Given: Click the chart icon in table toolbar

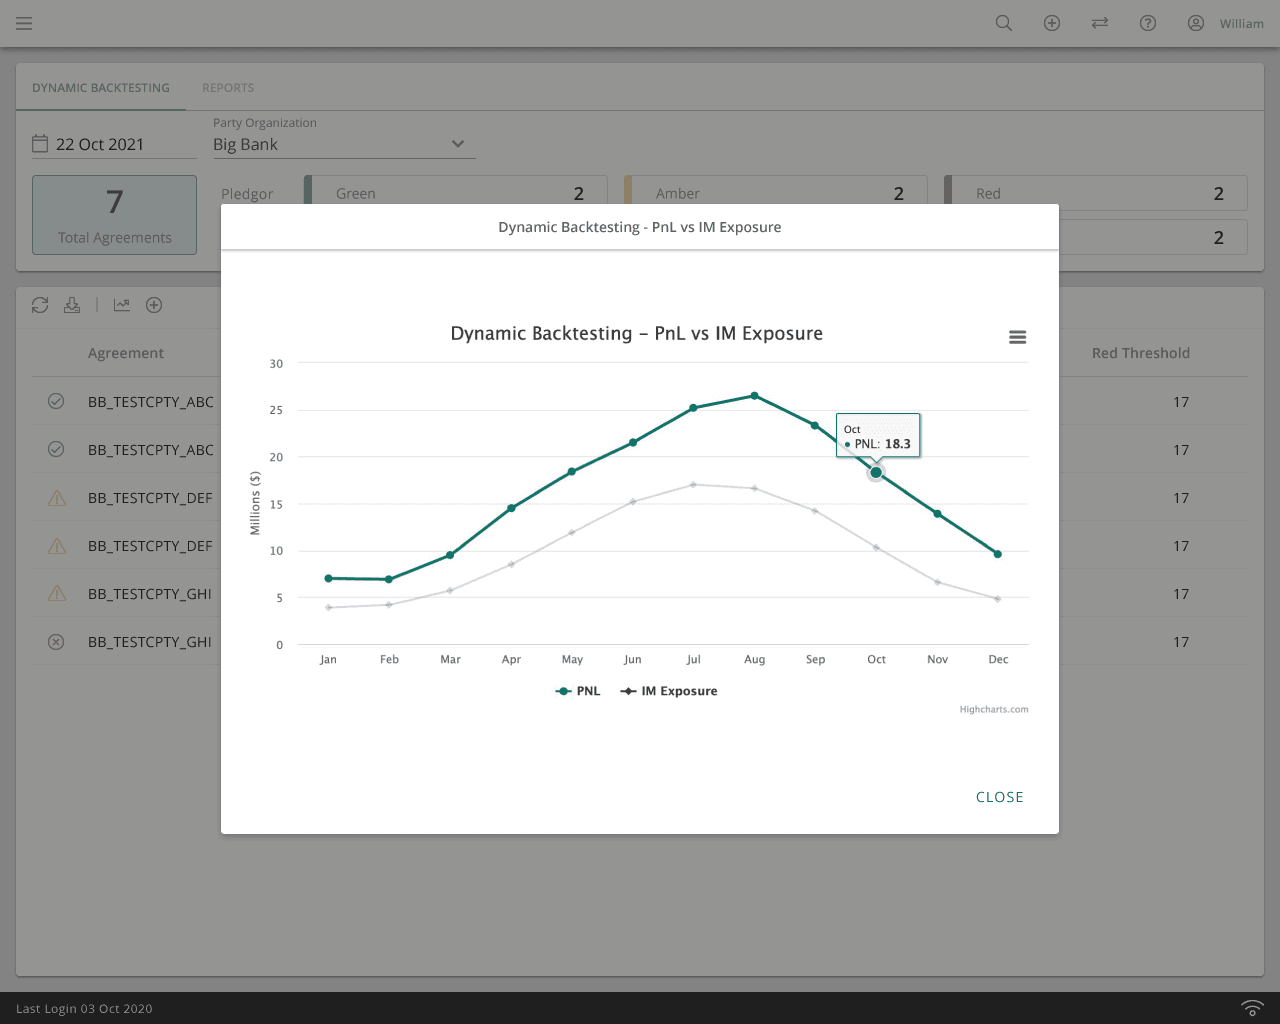Looking at the screenshot, I should click(122, 305).
